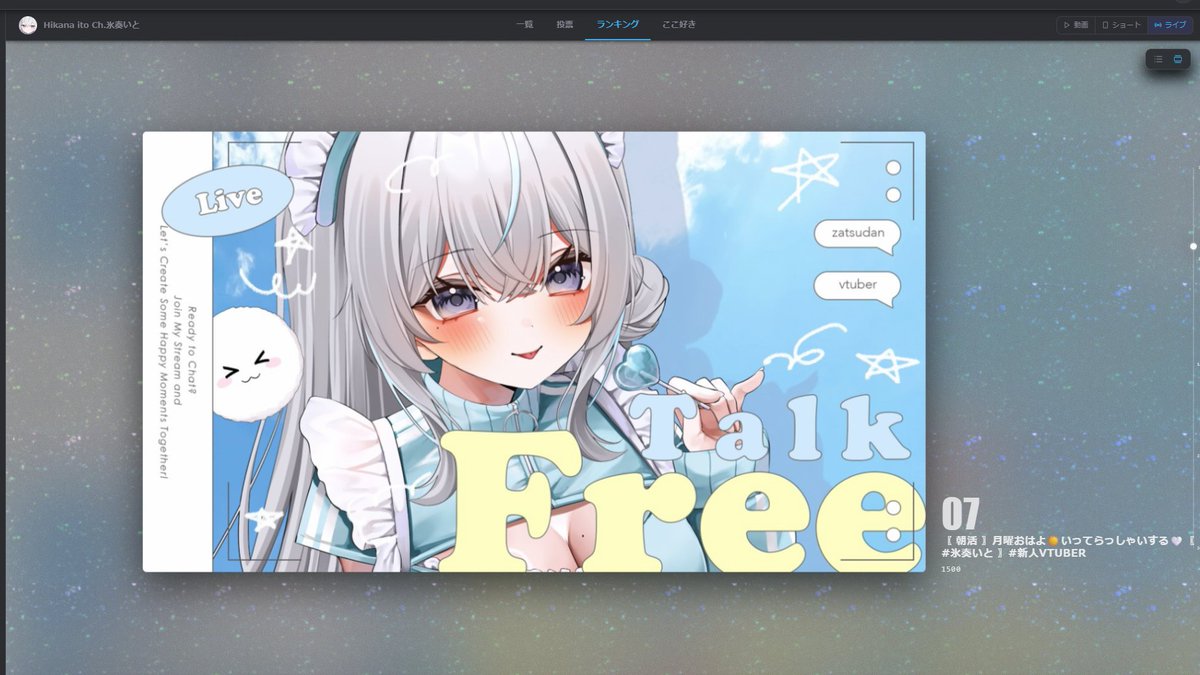The width and height of the screenshot is (1200, 675).
Task: Filter by 動画 videos
Action: [1076, 25]
